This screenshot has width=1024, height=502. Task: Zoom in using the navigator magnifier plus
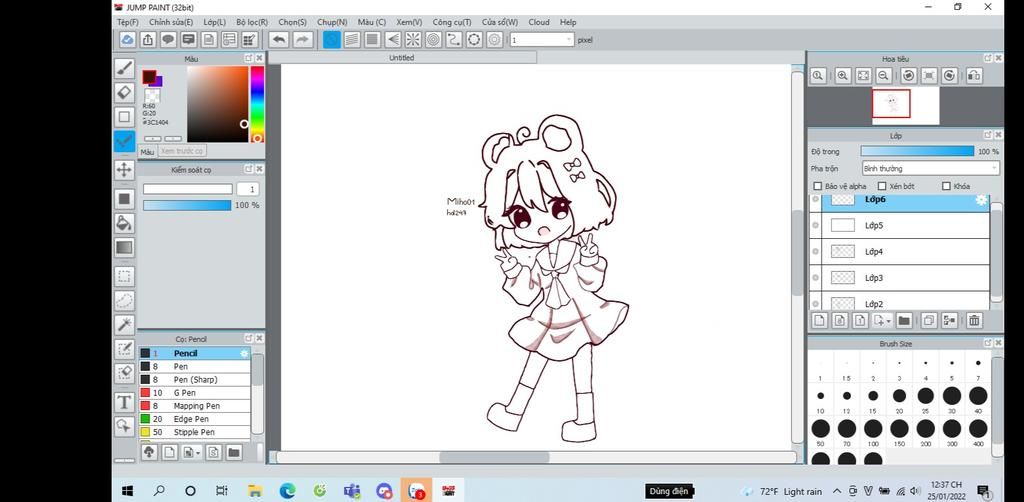(843, 76)
